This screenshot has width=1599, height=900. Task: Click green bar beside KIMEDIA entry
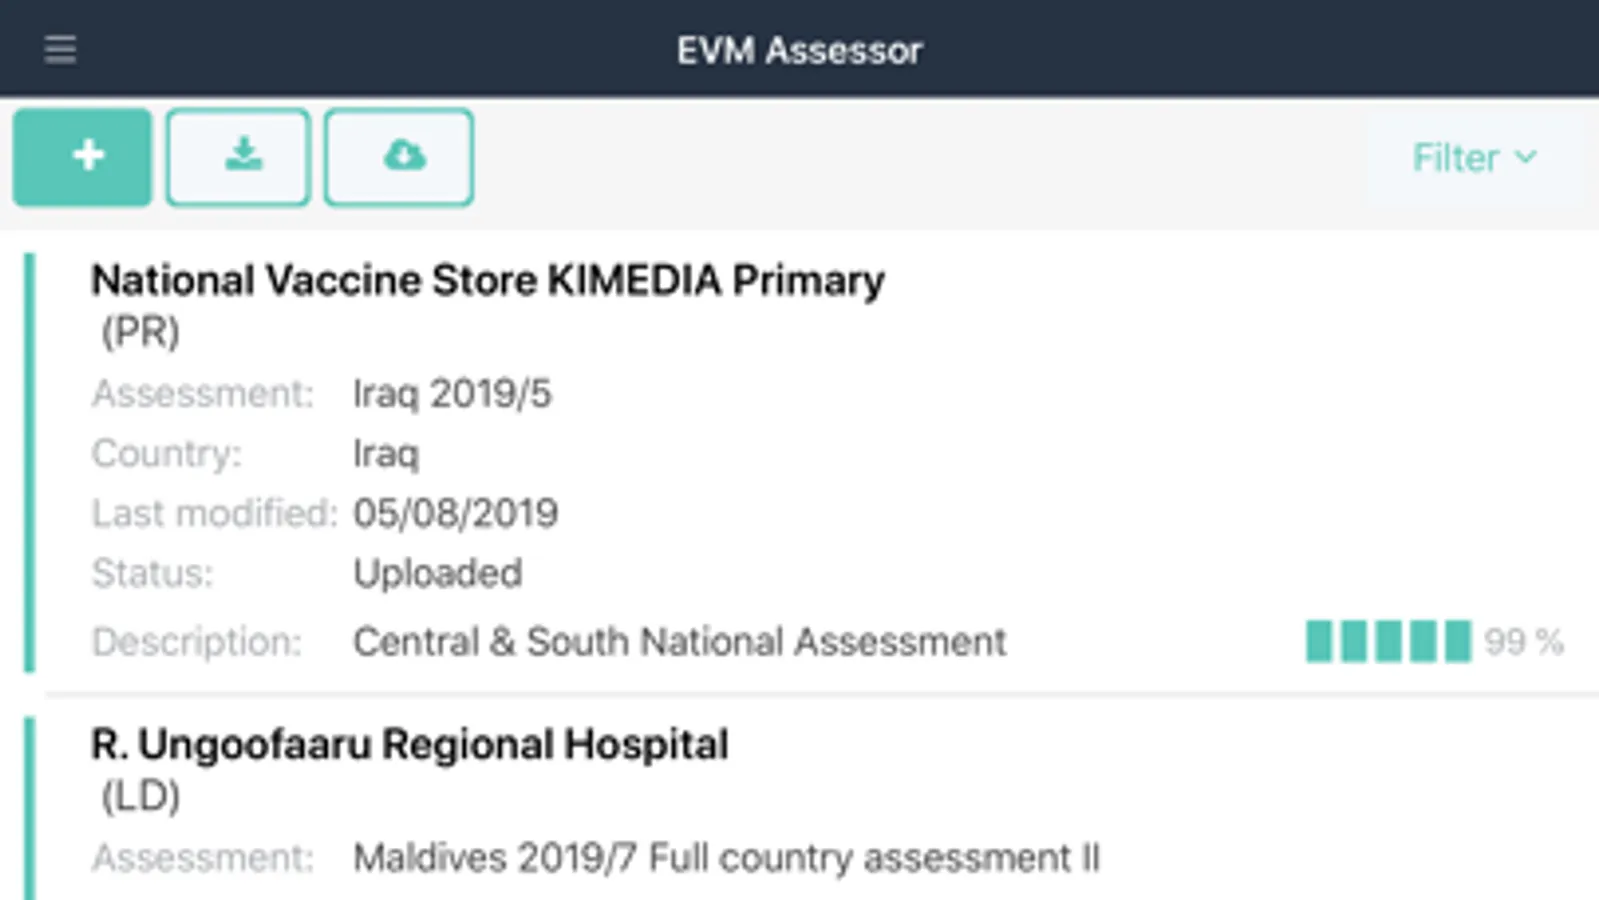tap(30, 462)
